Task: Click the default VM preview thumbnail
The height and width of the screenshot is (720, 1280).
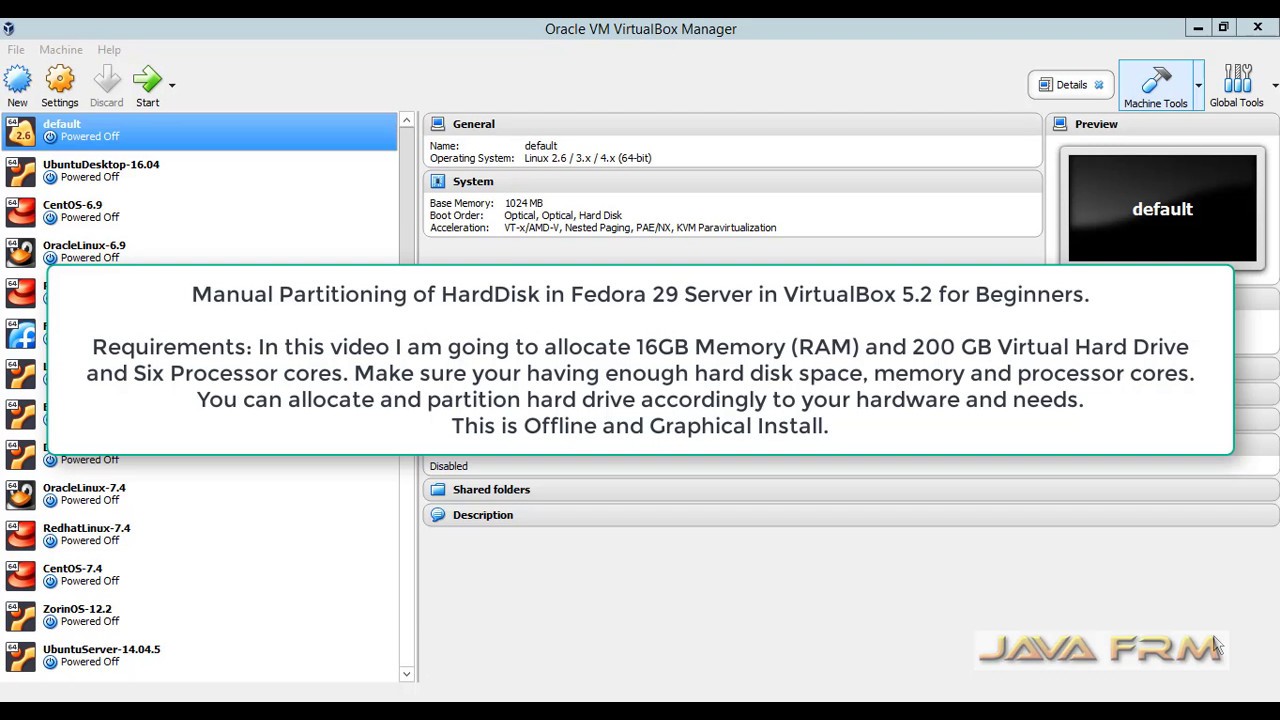Action: 1162,208
